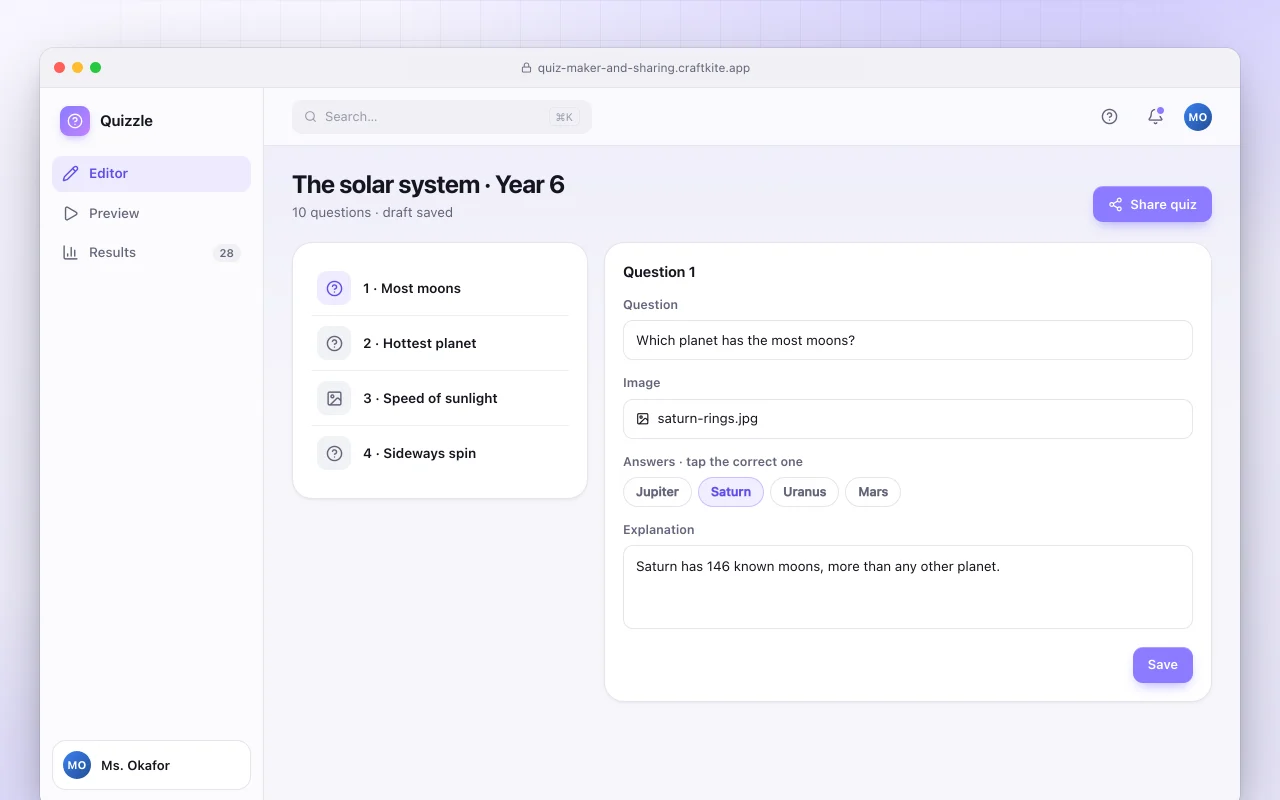Select question 4 · Sideways spin
The width and height of the screenshot is (1280, 800).
click(x=440, y=453)
